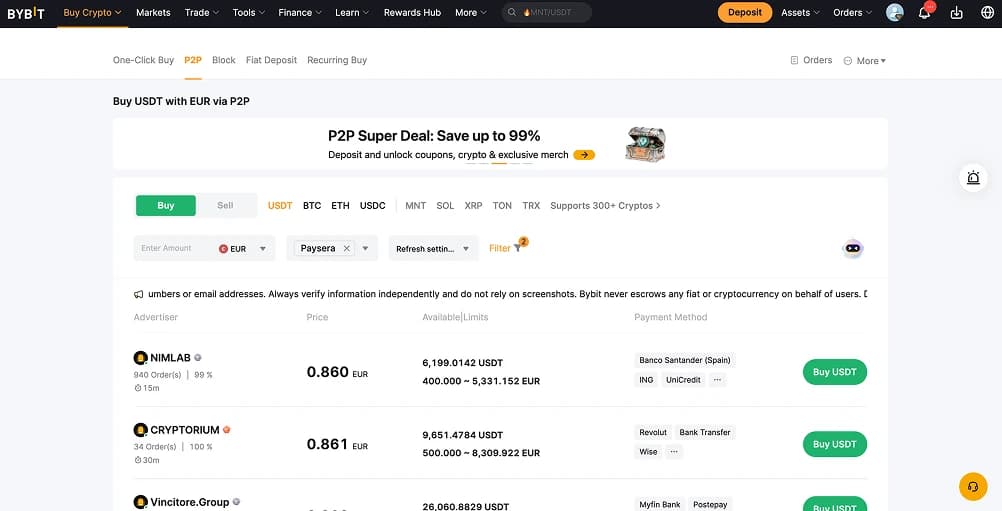Open the header Orders dropdown
1002x511 pixels.
853,13
